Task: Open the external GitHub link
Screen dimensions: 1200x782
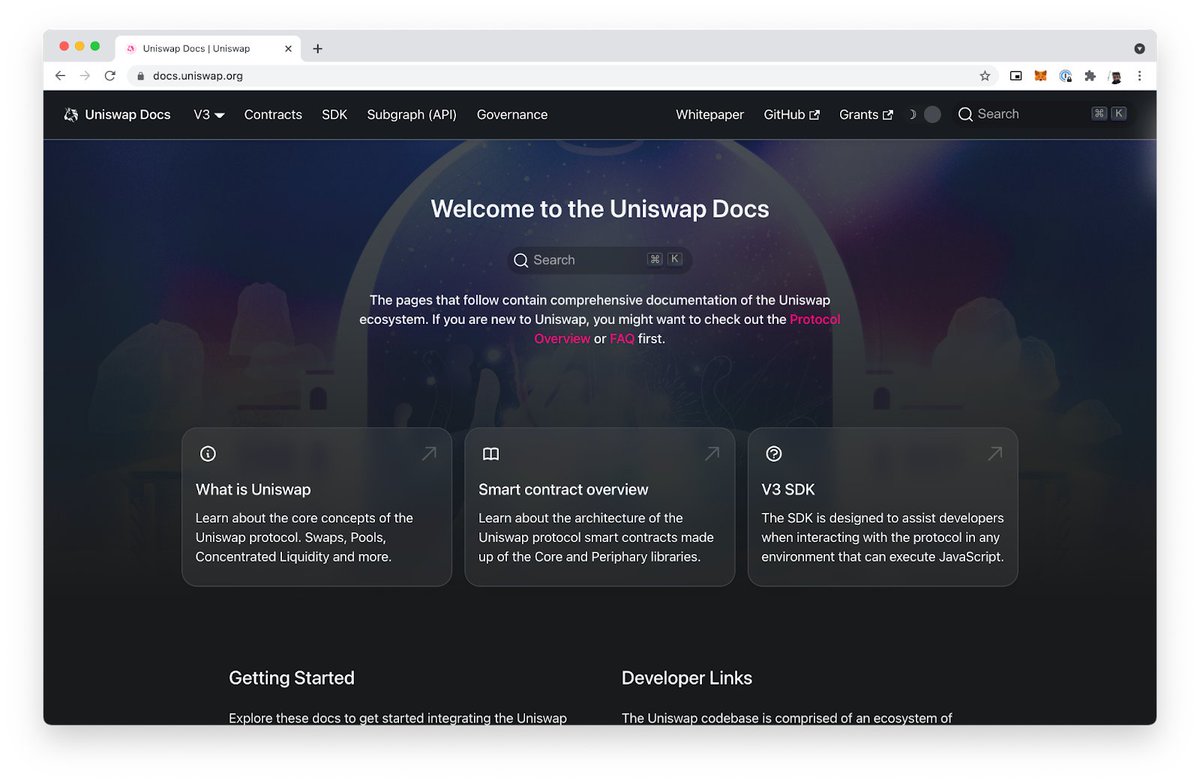Action: [x=792, y=115]
